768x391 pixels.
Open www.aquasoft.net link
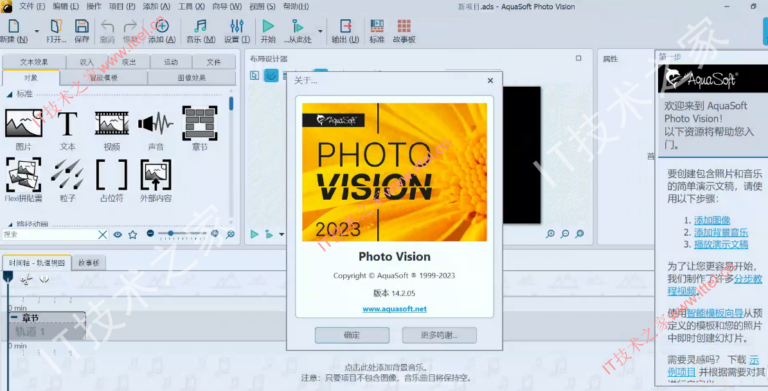[394, 309]
